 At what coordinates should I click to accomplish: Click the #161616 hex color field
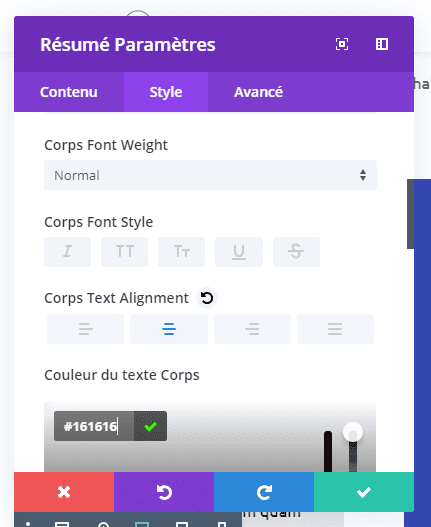[94, 426]
